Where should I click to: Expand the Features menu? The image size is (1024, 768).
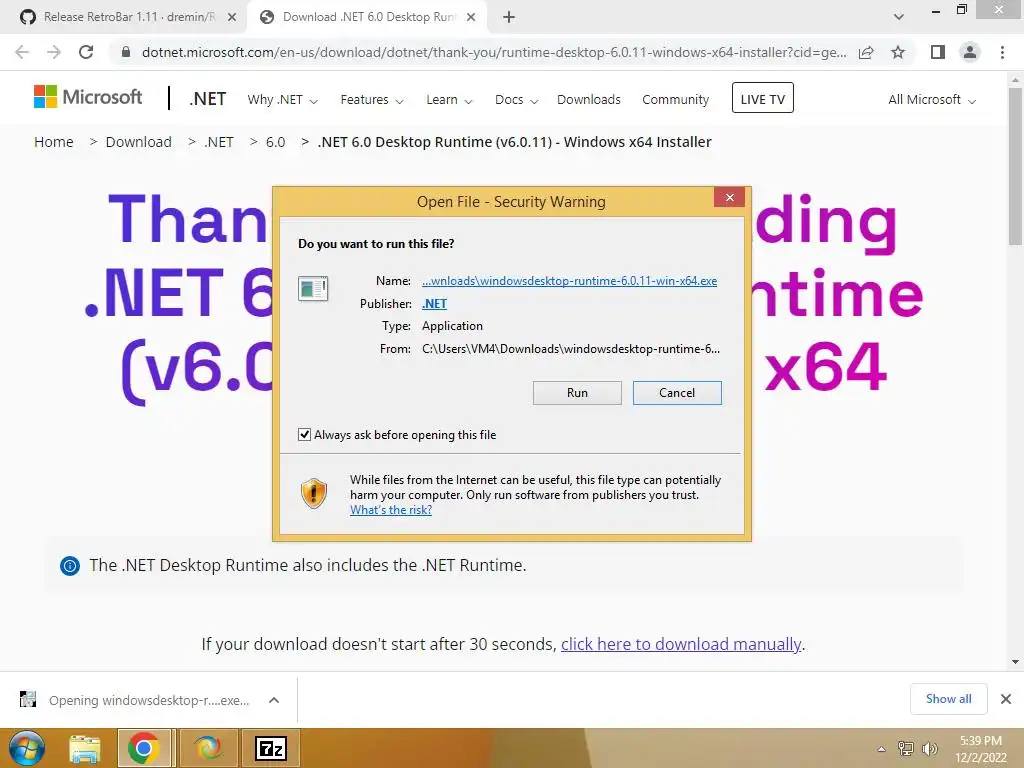pos(372,100)
